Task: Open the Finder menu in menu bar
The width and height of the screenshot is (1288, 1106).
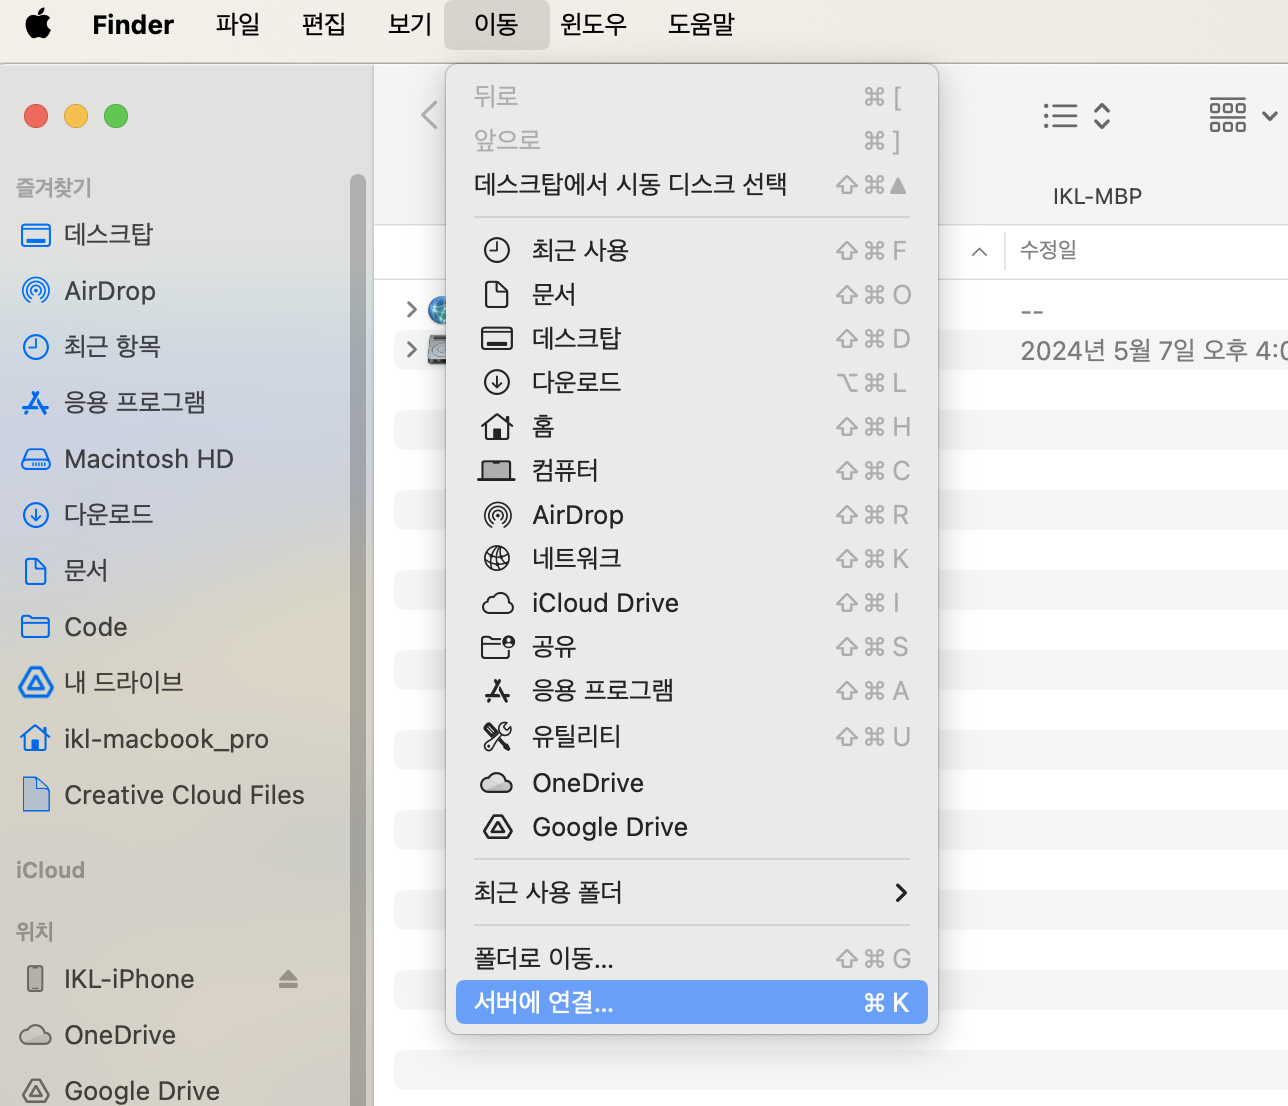Action: [x=133, y=24]
